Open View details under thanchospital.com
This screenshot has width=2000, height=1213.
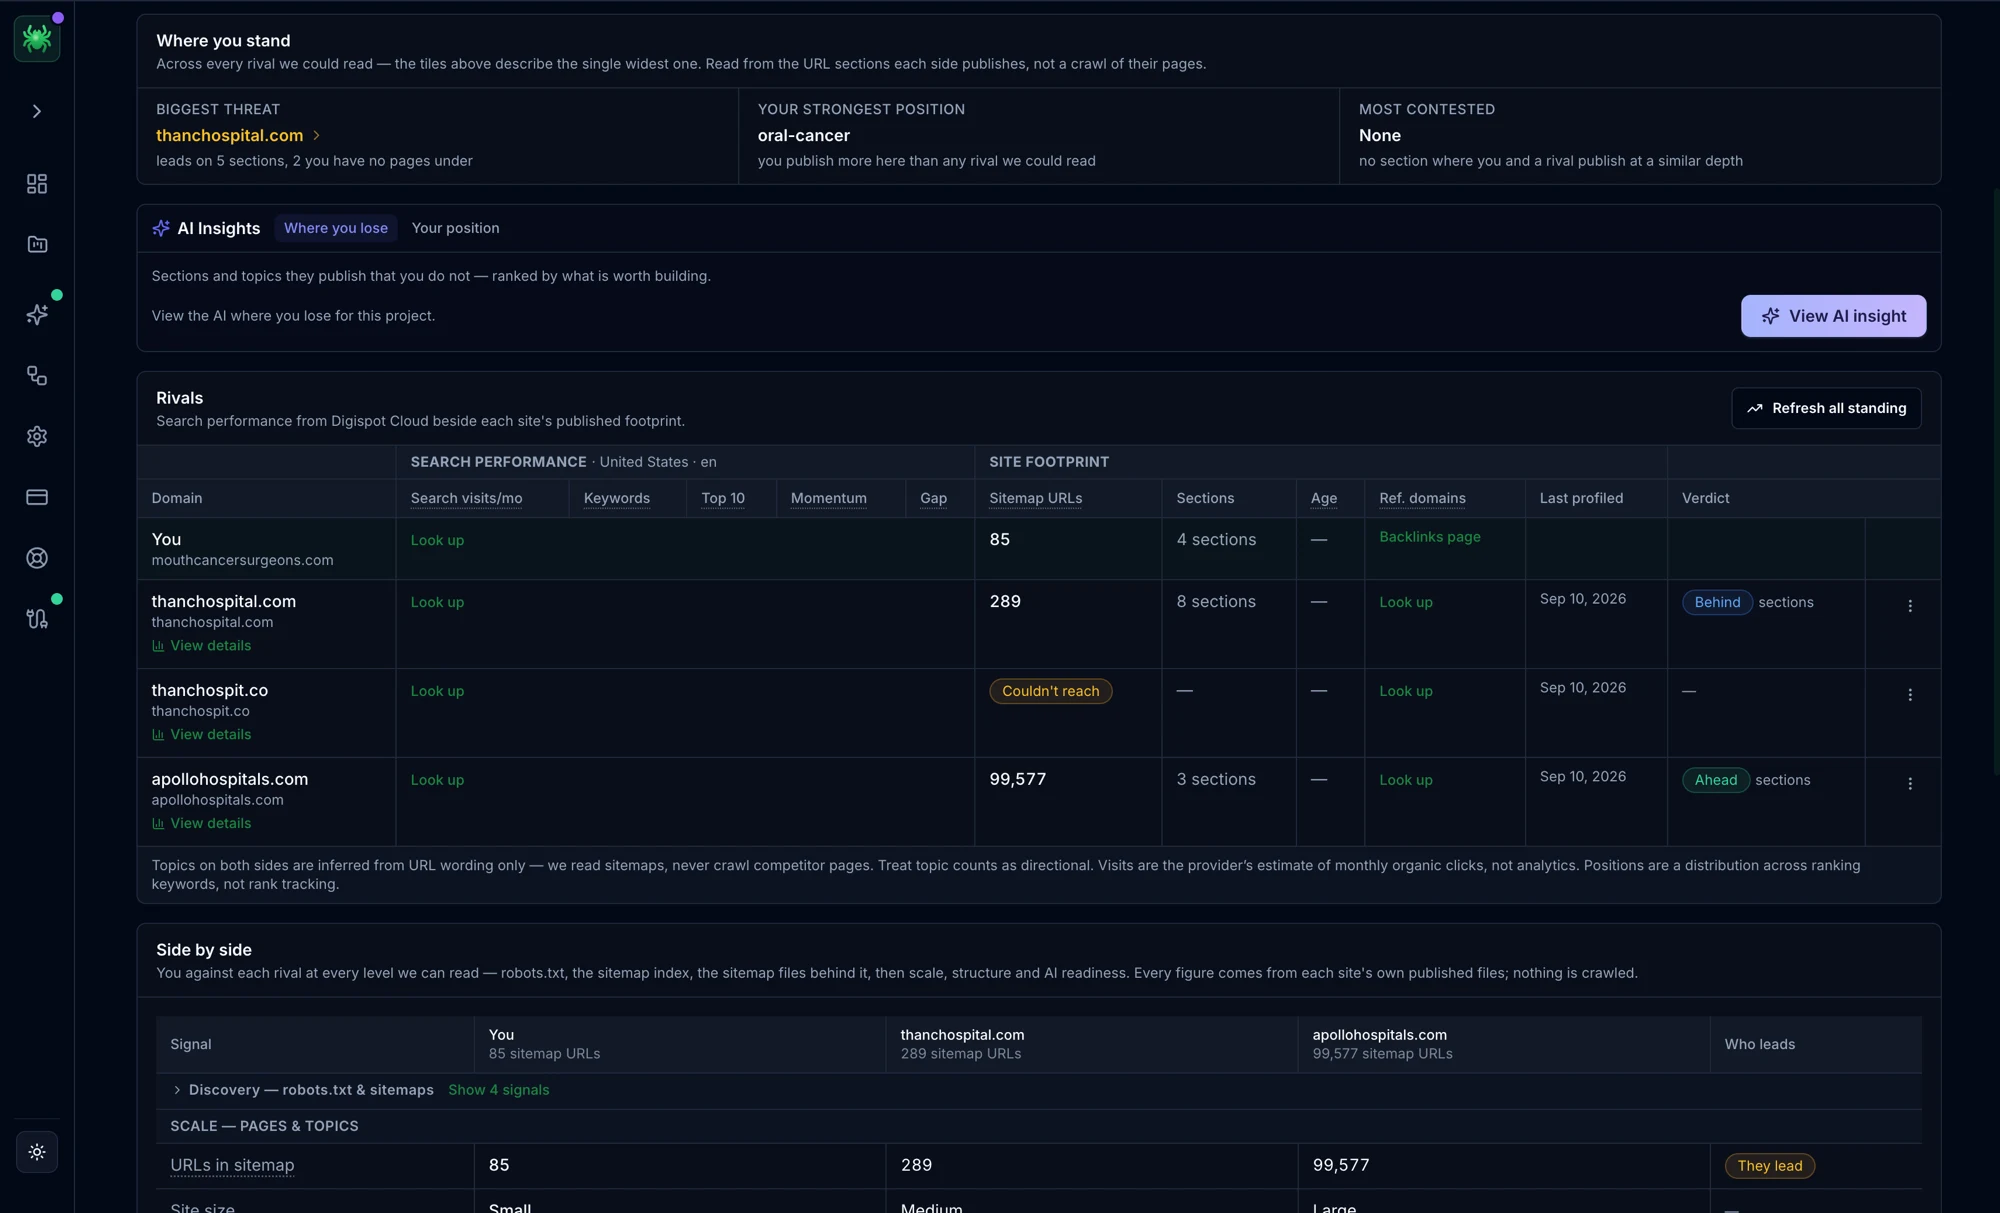(201, 646)
